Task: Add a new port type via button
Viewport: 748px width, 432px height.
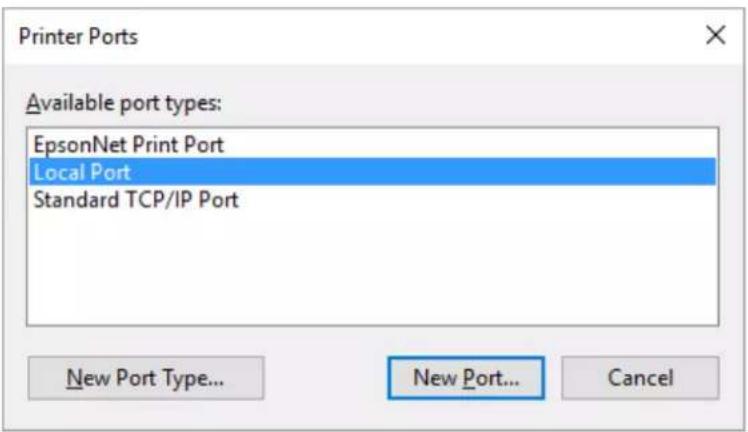Action: 145,378
